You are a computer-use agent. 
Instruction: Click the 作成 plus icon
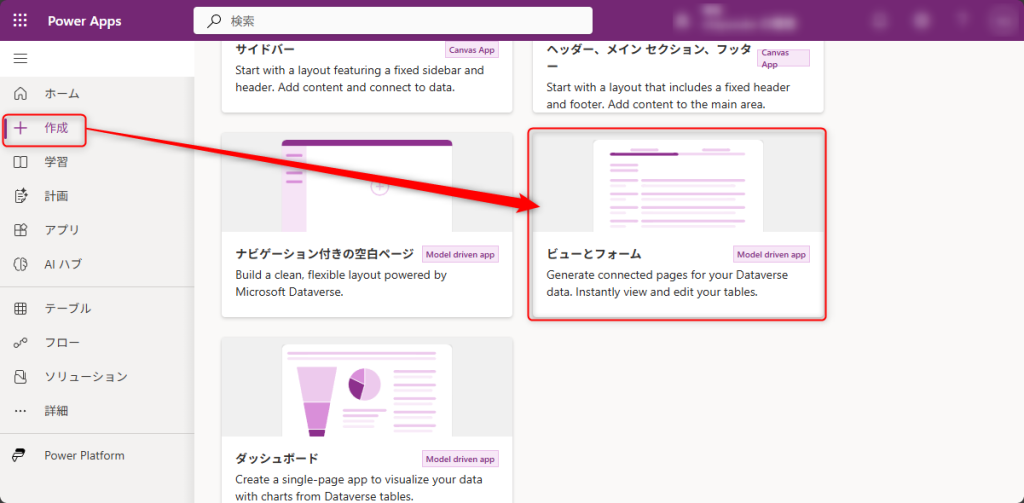tap(20, 128)
